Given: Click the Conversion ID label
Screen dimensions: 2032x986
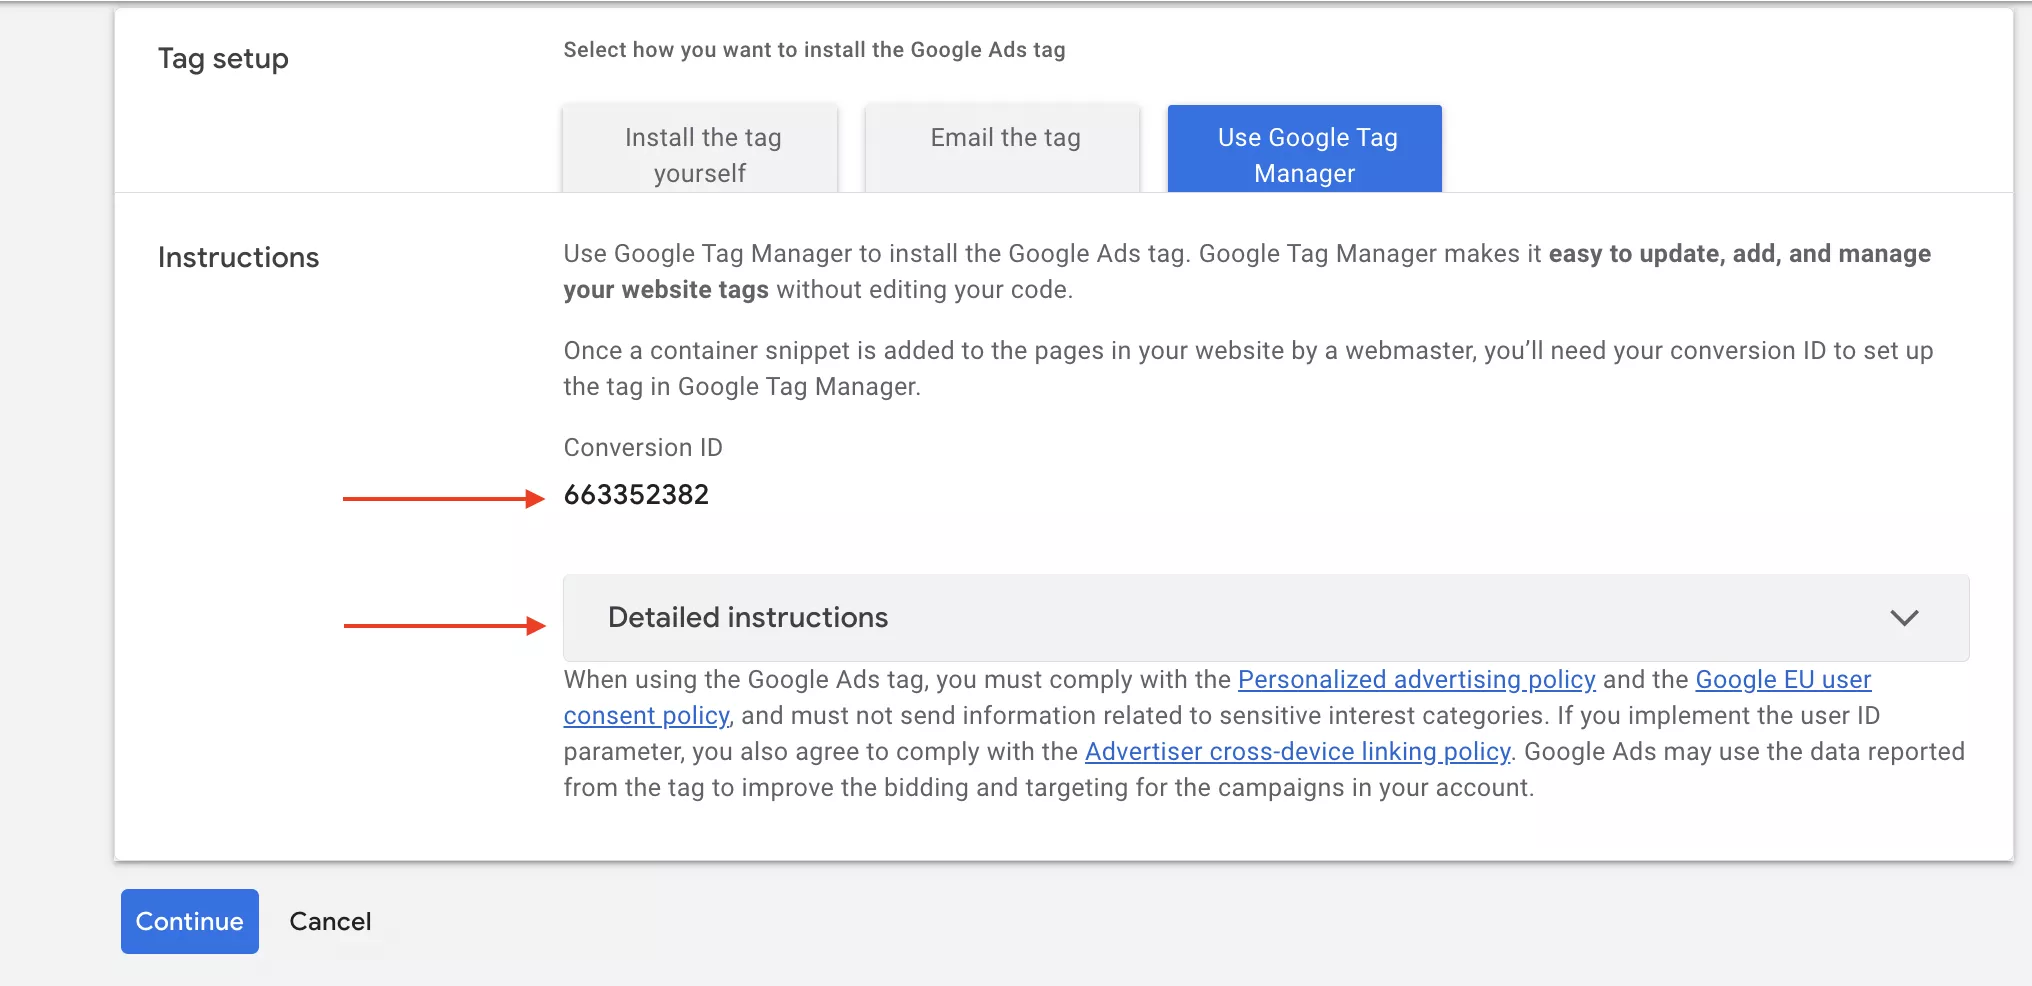Looking at the screenshot, I should tap(643, 448).
